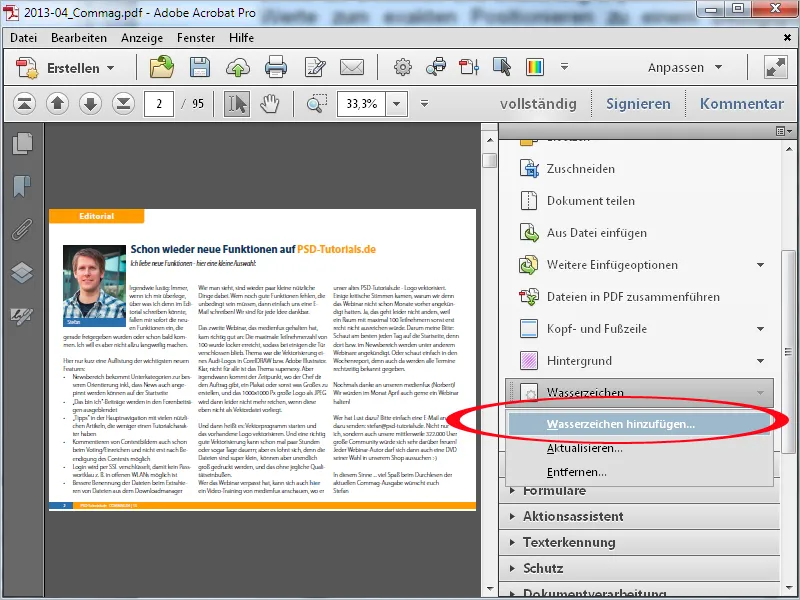
Task: Open the bookmarks side panel
Action: tap(22, 186)
